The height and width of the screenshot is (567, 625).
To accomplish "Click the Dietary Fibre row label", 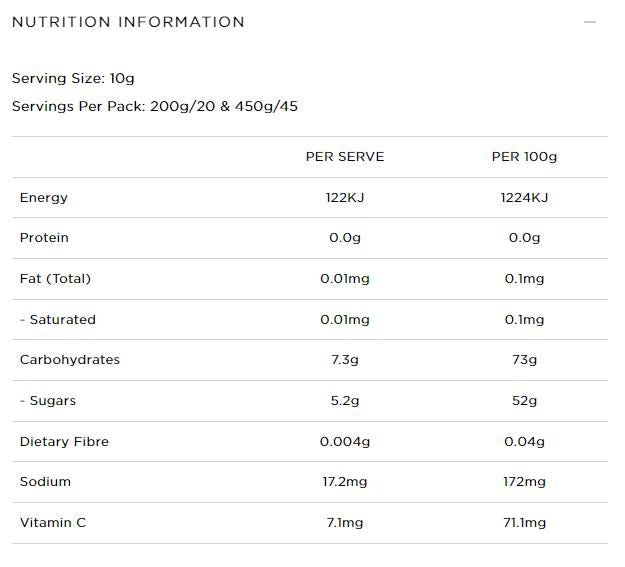I will (x=64, y=442).
